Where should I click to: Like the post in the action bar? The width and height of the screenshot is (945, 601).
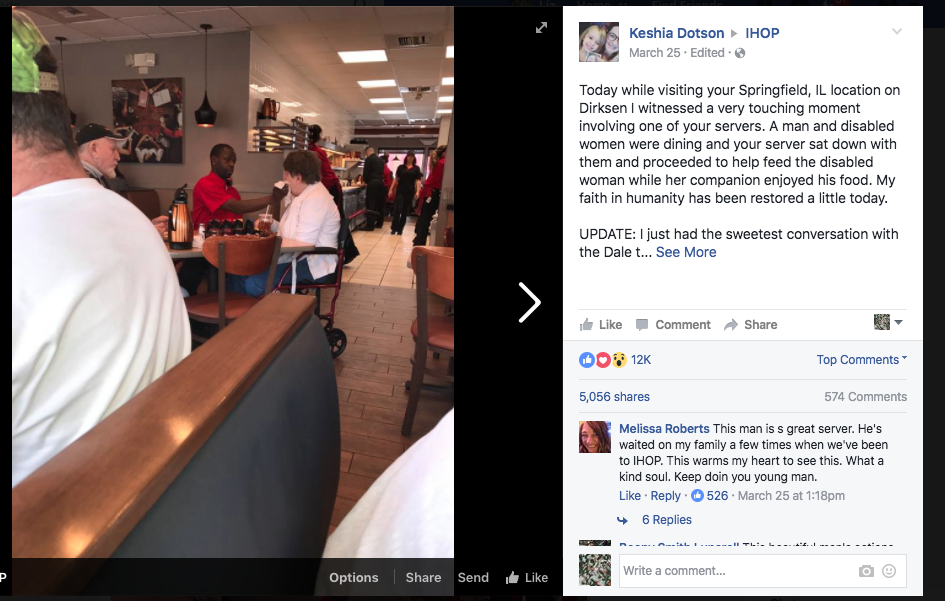601,325
